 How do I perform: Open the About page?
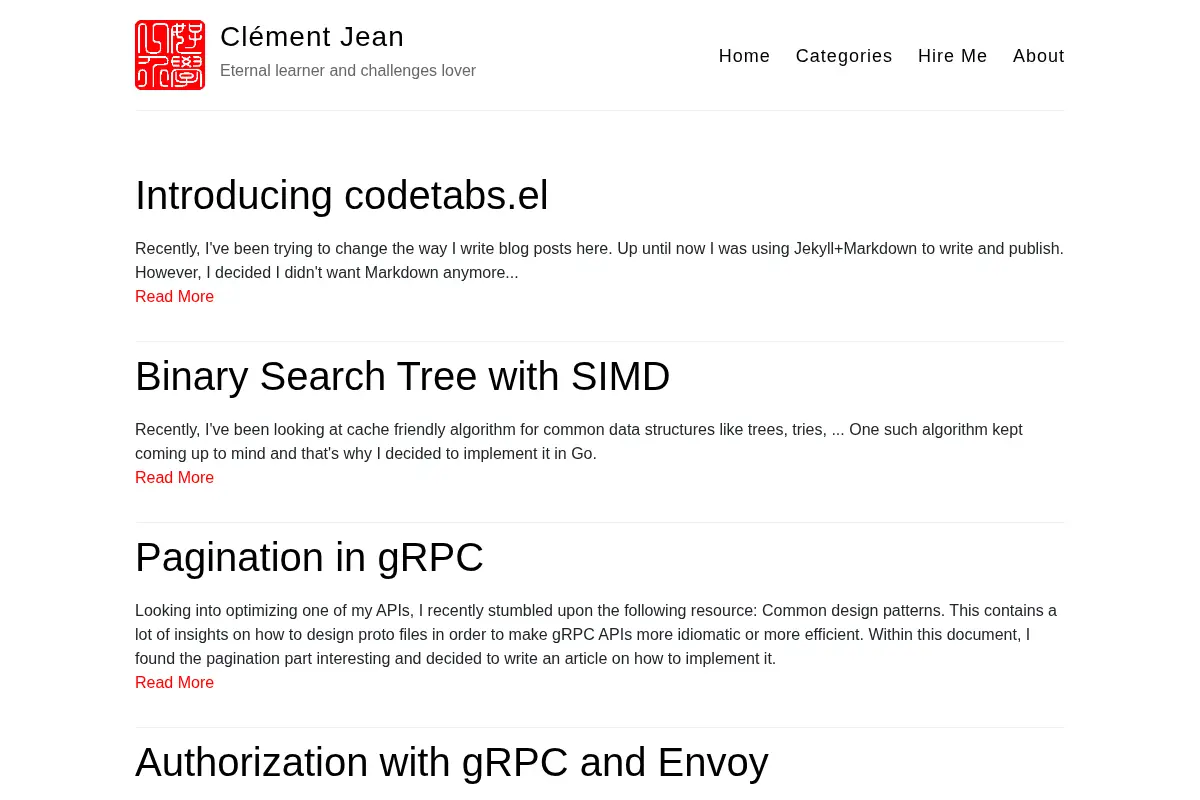1038,56
